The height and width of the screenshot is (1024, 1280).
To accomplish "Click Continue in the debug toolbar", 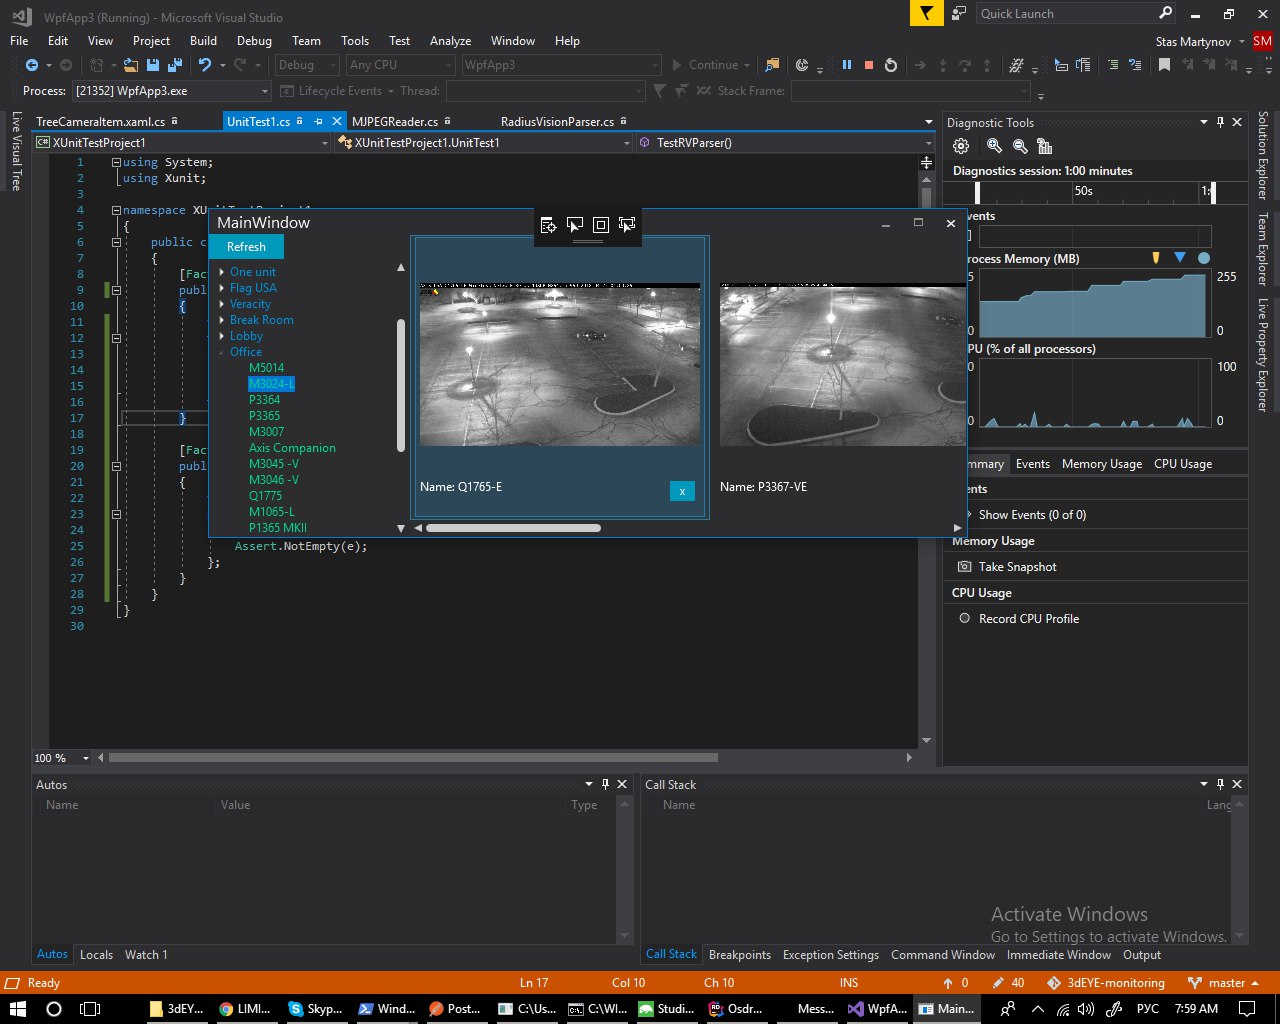I will 705,65.
